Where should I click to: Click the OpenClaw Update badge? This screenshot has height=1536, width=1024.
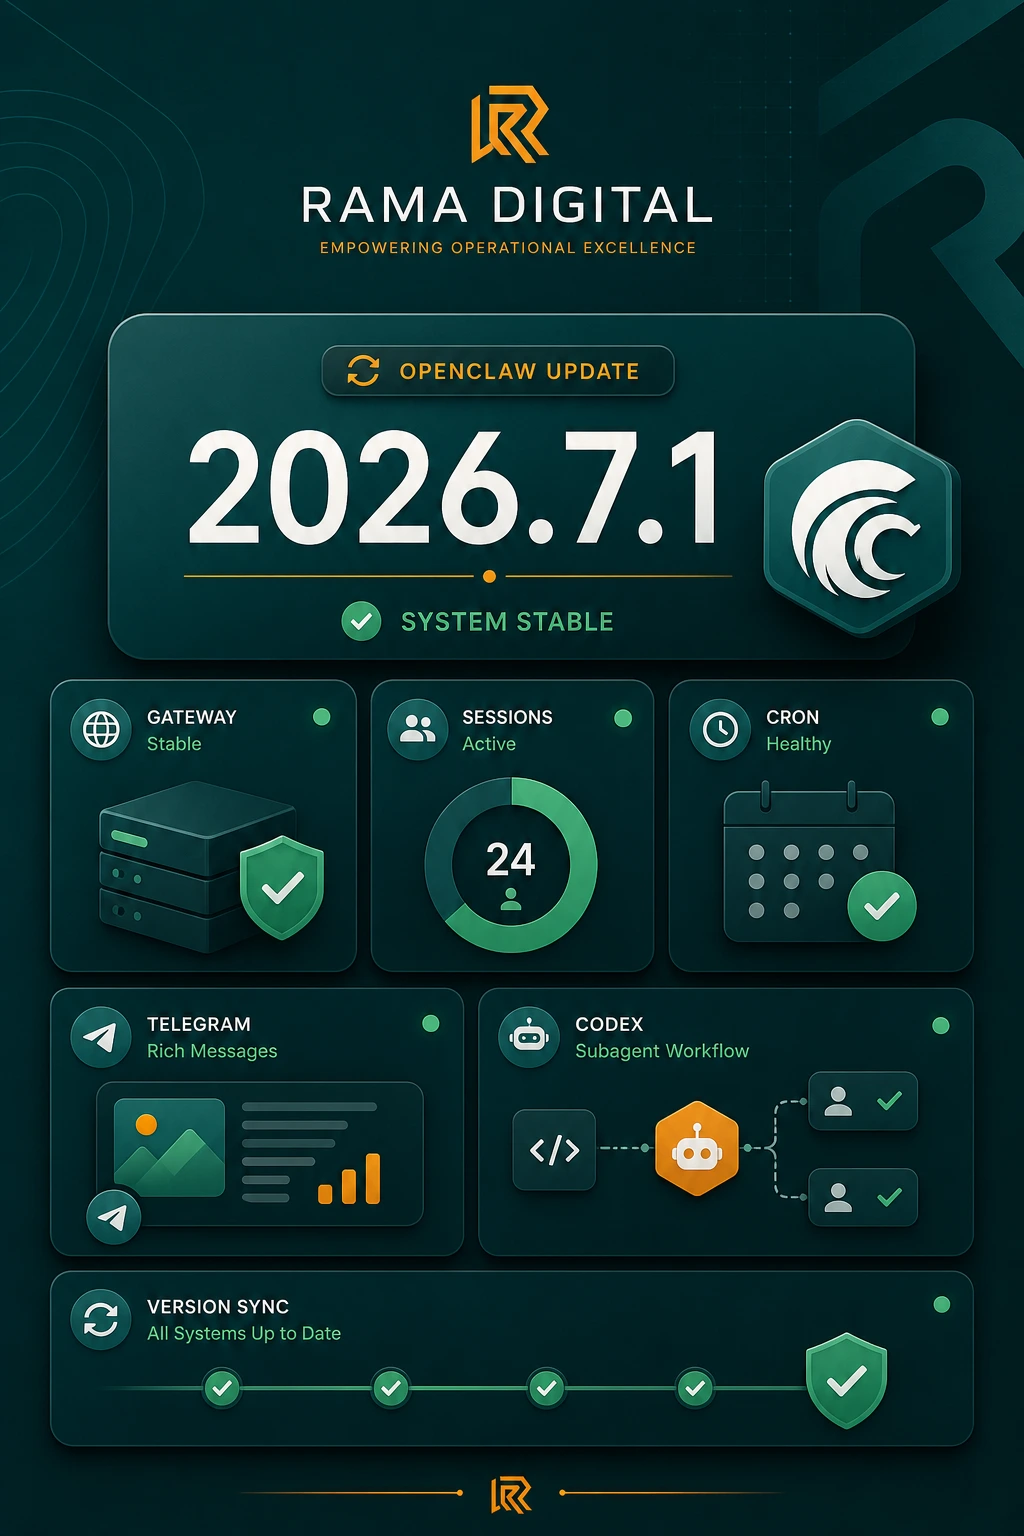click(x=498, y=371)
